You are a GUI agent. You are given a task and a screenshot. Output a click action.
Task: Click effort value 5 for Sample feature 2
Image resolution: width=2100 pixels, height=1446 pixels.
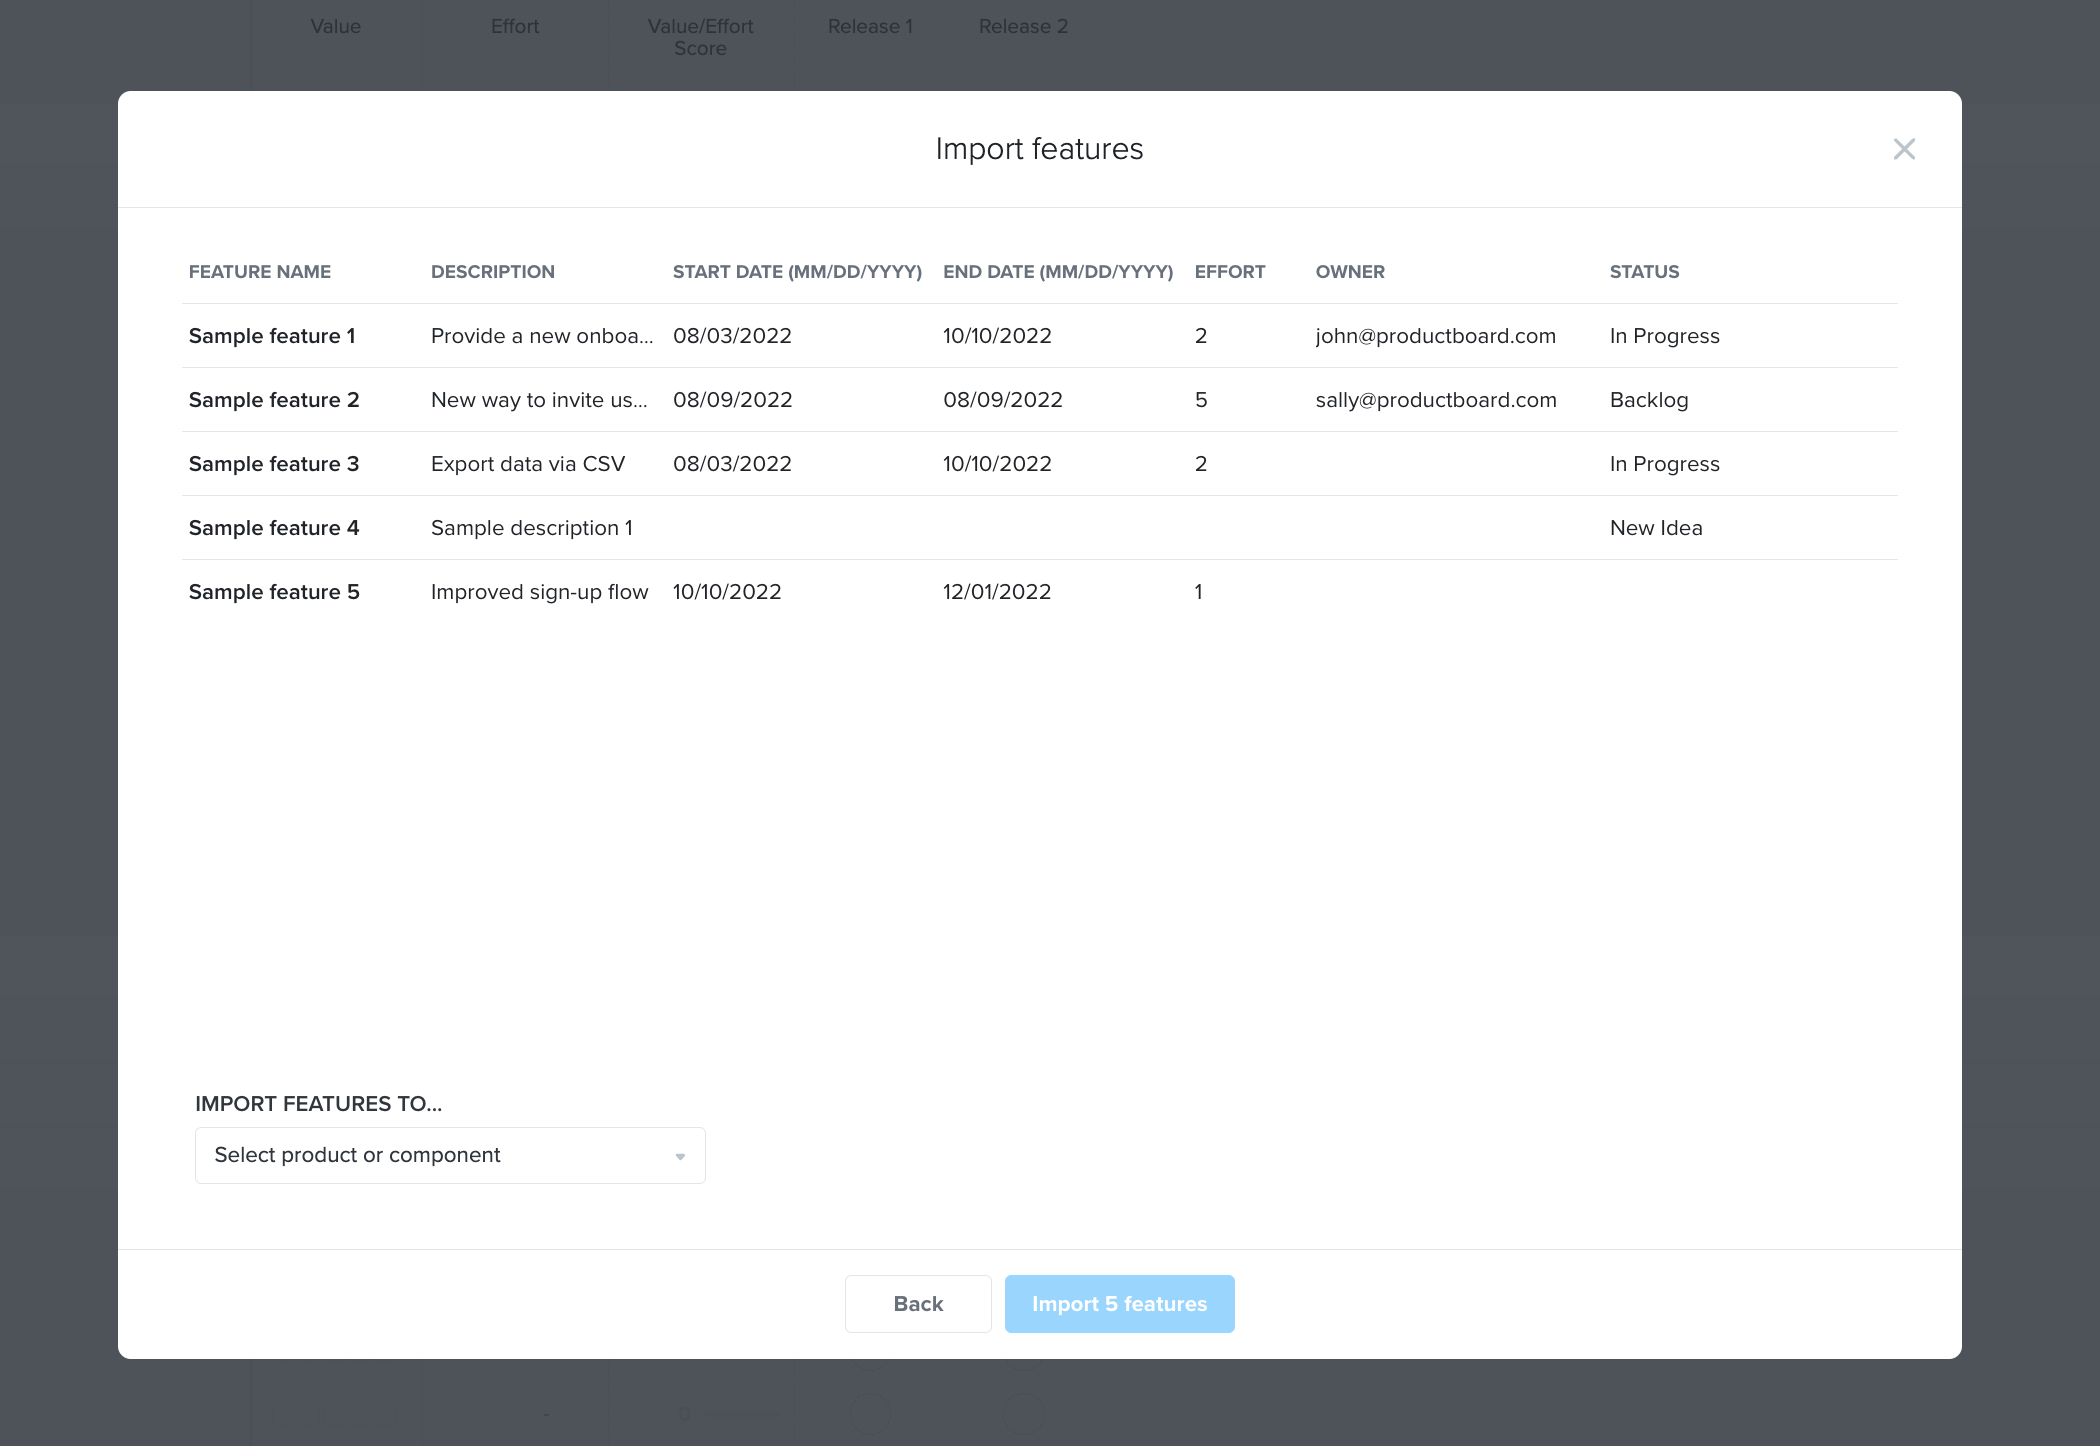pyautogui.click(x=1201, y=400)
